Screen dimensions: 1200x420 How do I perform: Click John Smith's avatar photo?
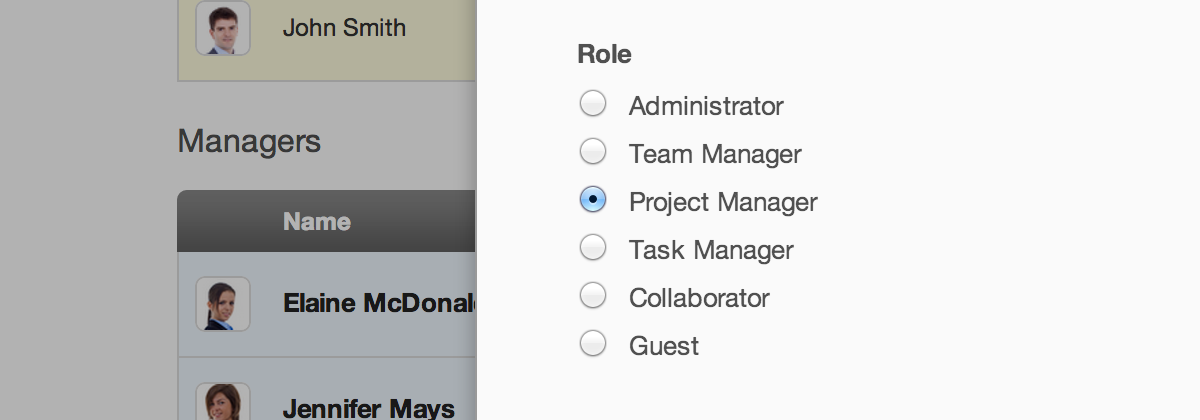(x=223, y=28)
